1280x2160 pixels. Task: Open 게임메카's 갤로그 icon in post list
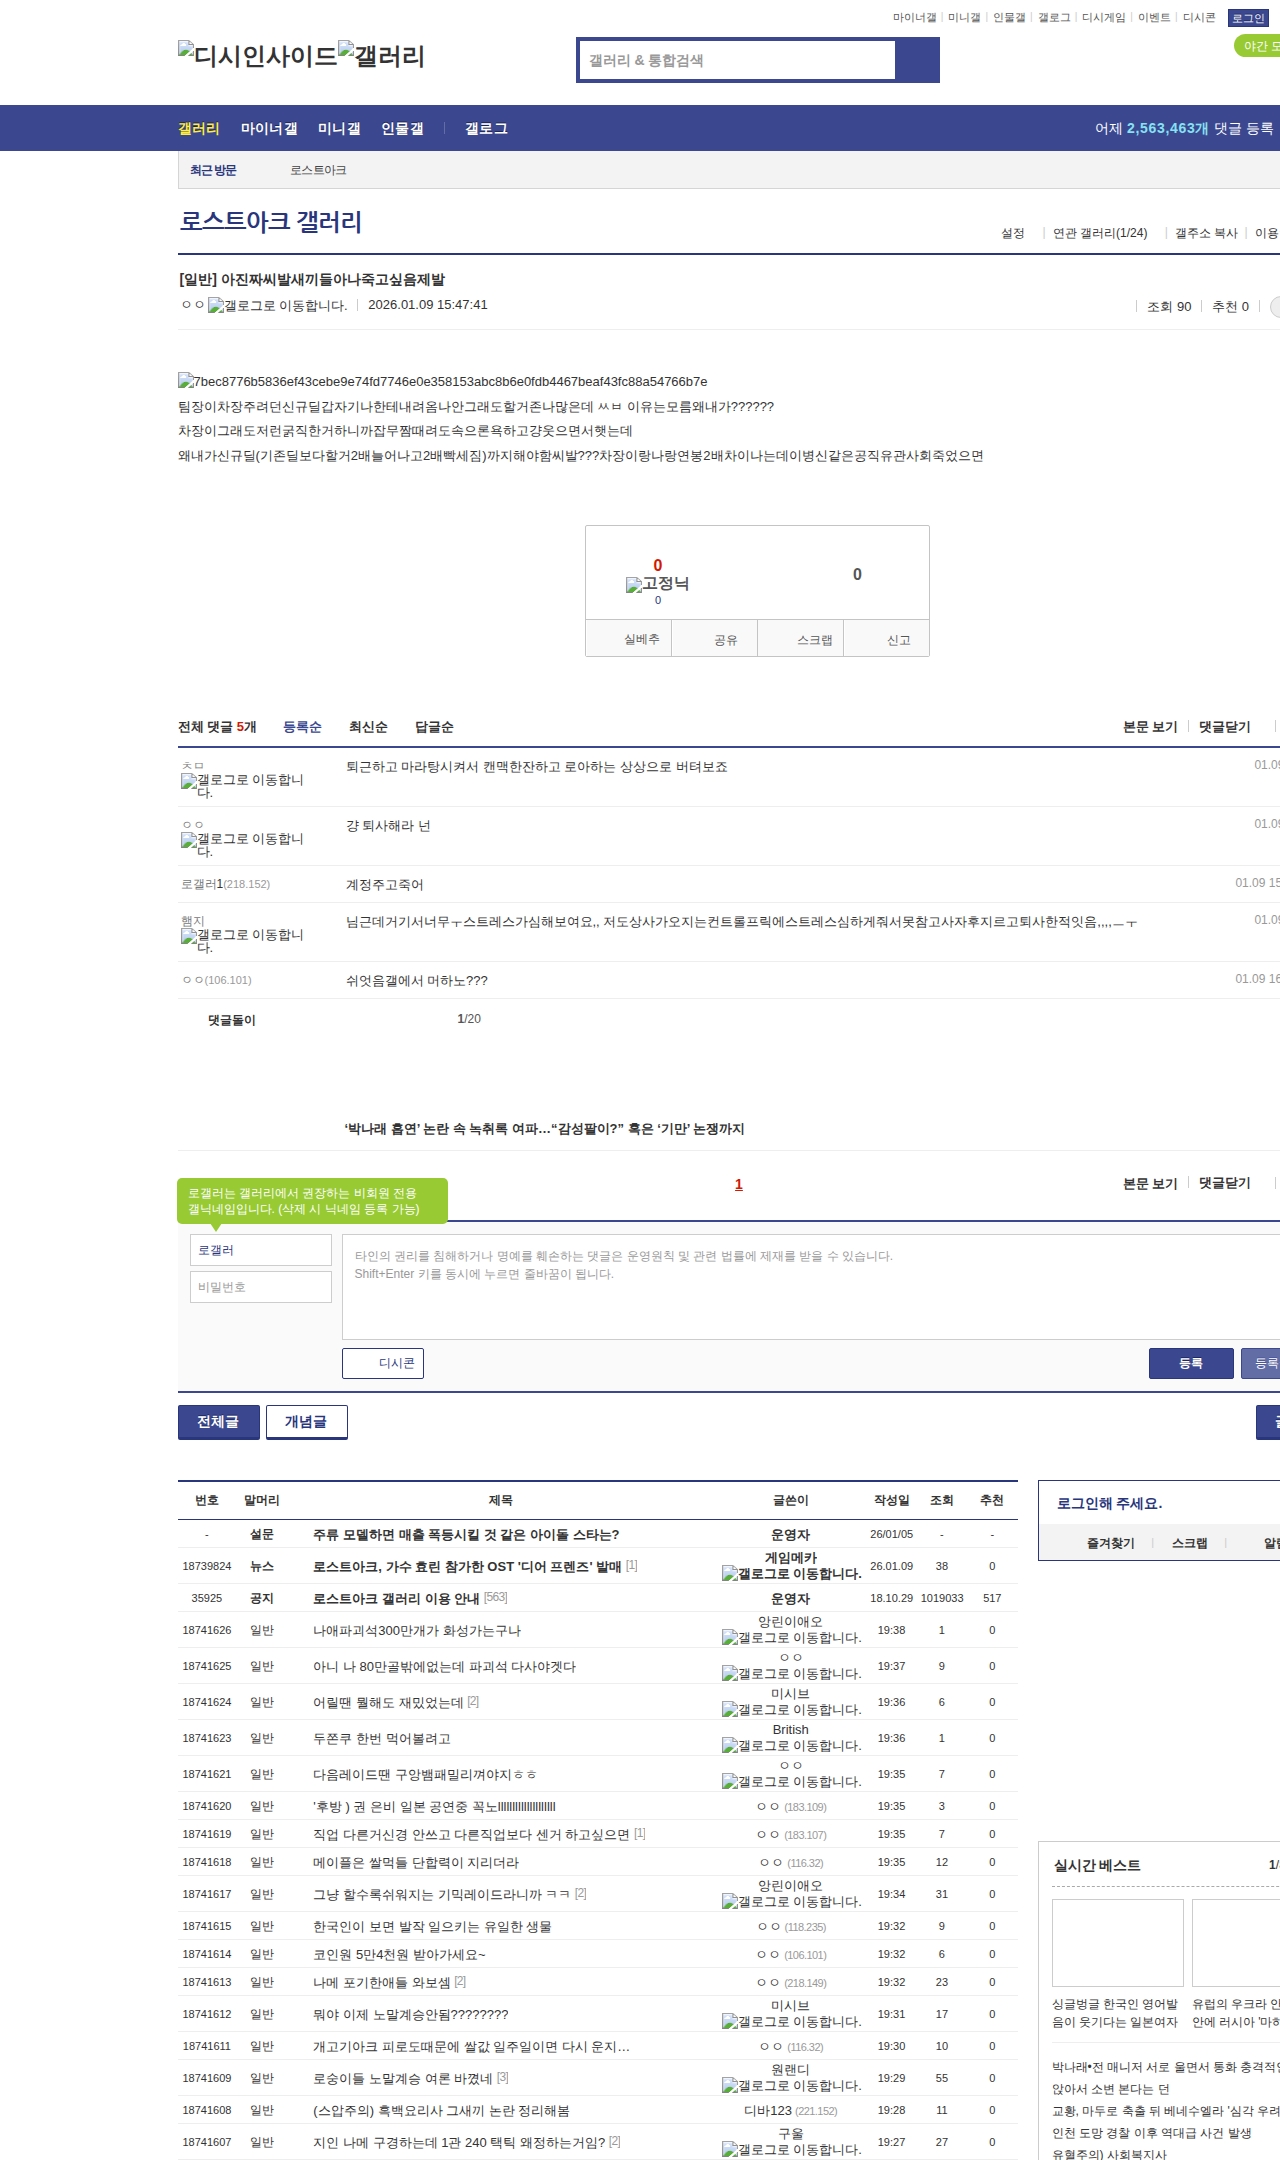[791, 1573]
